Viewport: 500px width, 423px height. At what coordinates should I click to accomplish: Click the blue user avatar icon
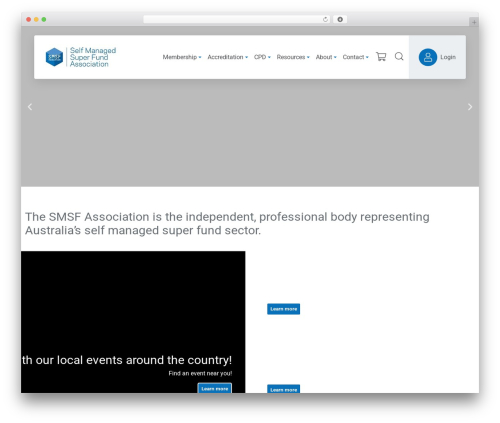click(428, 57)
